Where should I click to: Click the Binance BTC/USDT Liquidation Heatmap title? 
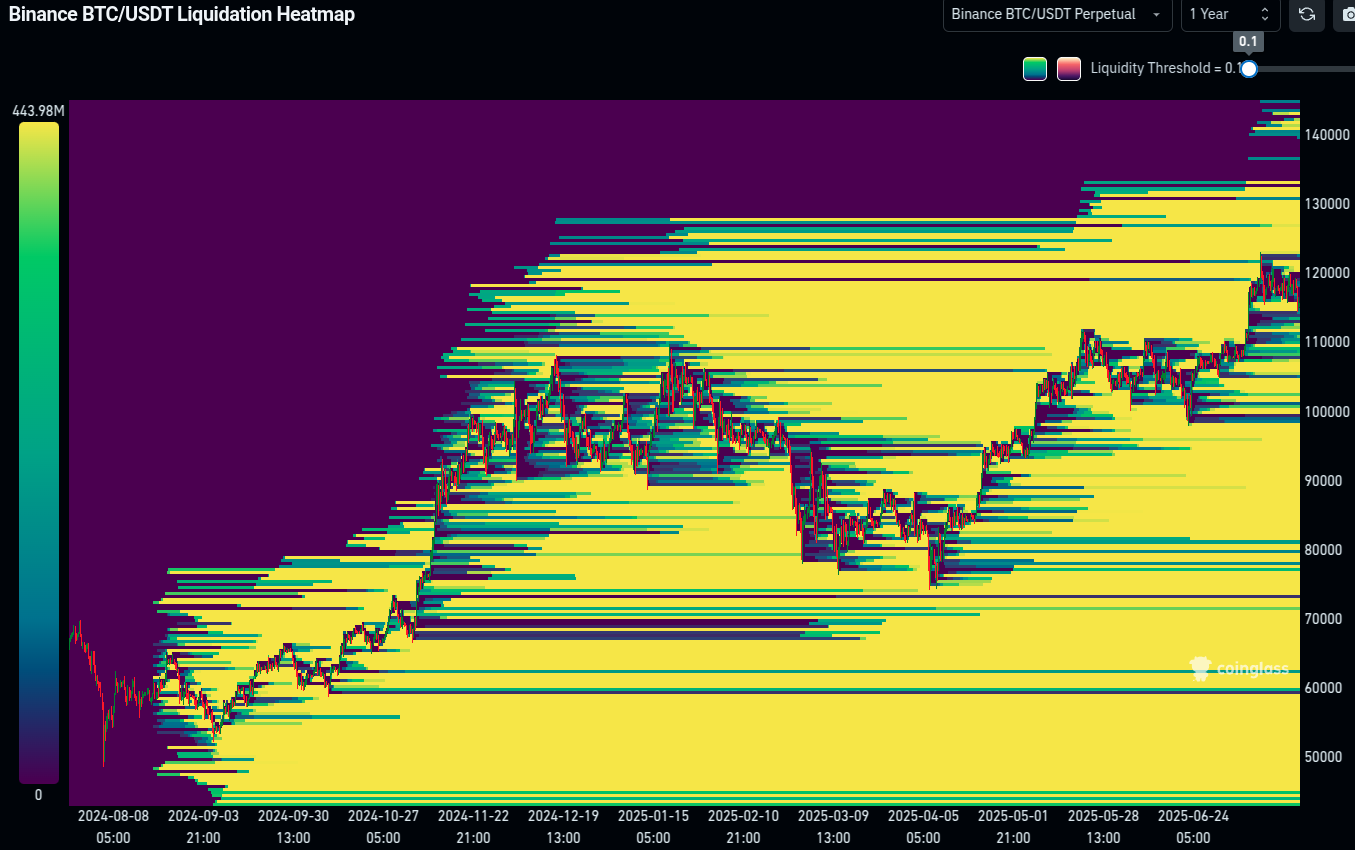coord(181,14)
